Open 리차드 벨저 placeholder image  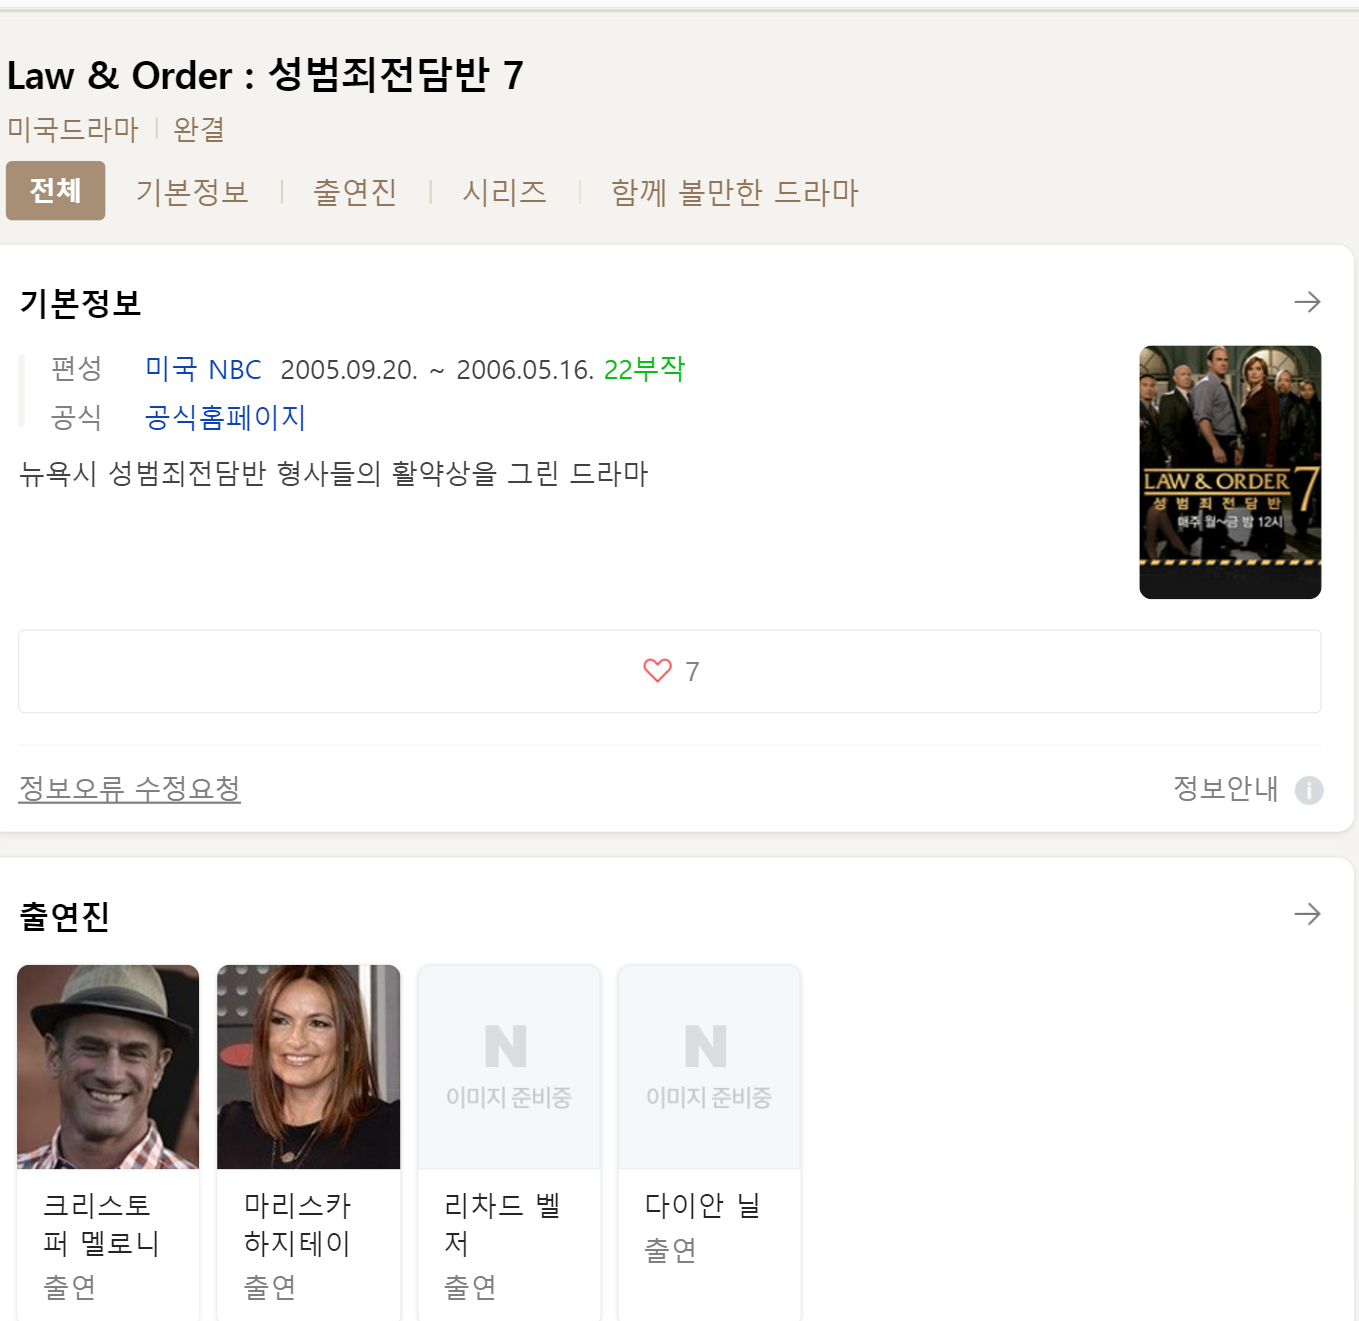tap(509, 1066)
